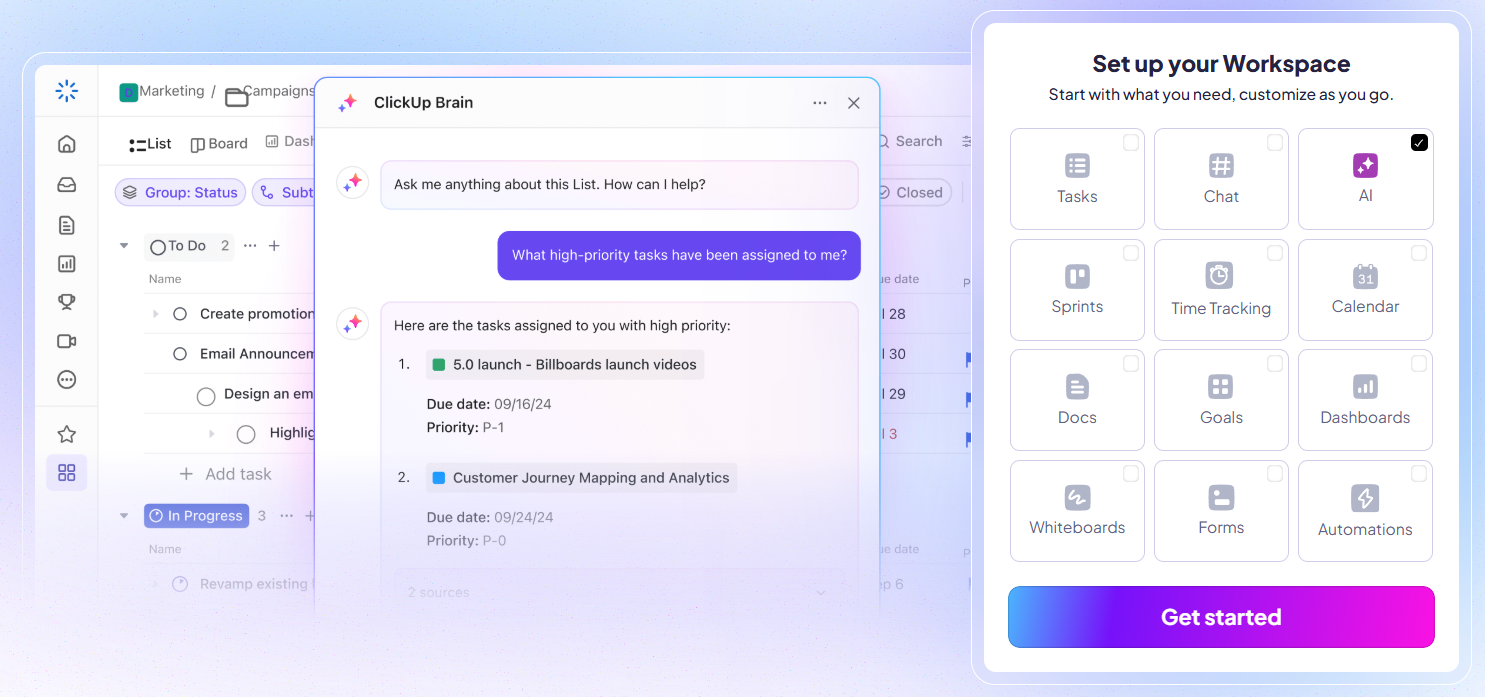Tick the Time Tracking checkbox
1485x697 pixels.
[x=1275, y=253]
